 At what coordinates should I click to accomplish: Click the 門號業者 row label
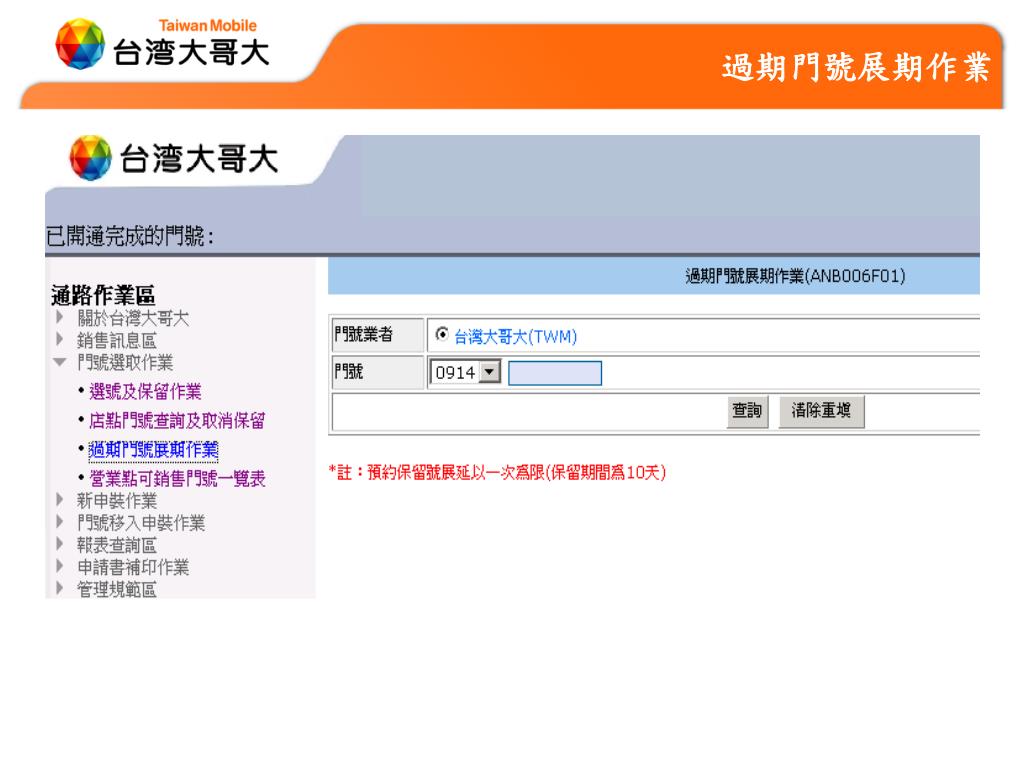click(x=364, y=334)
